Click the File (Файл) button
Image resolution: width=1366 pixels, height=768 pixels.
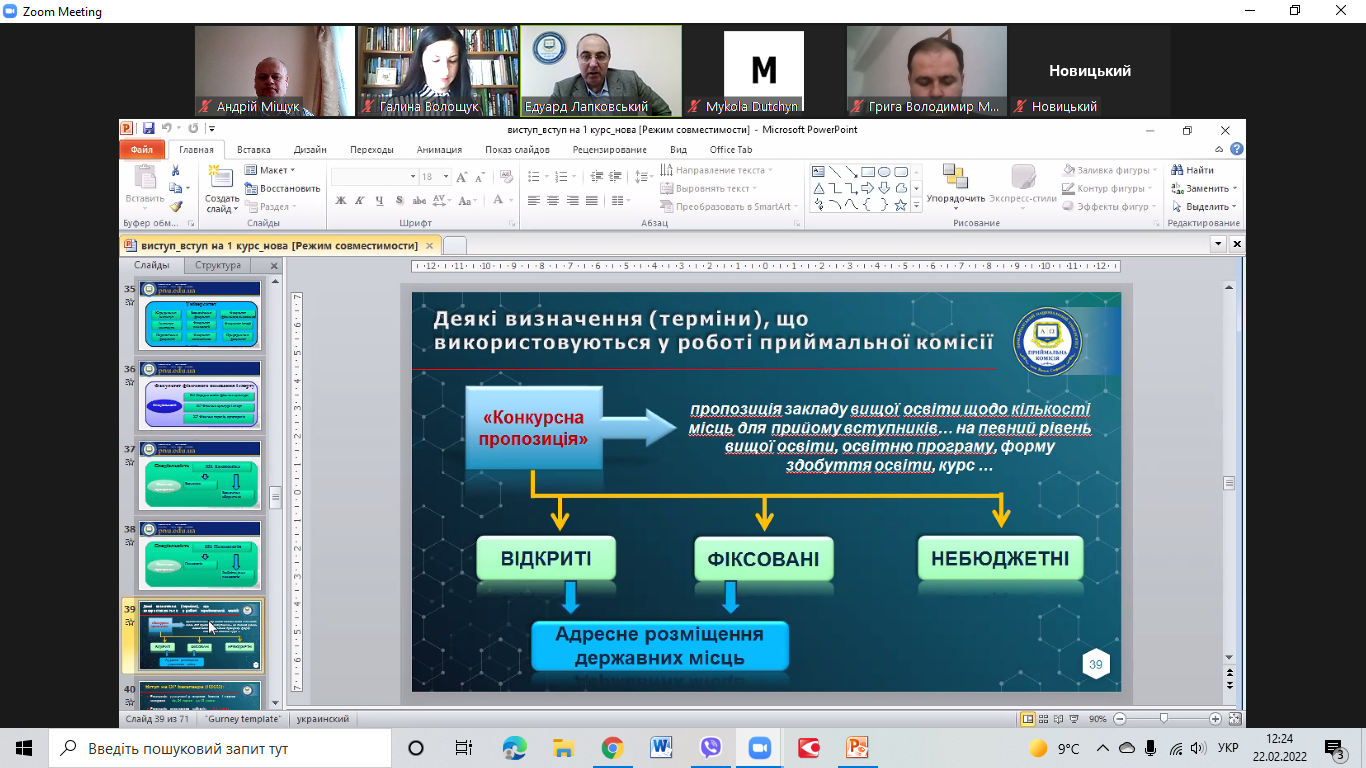click(x=141, y=150)
